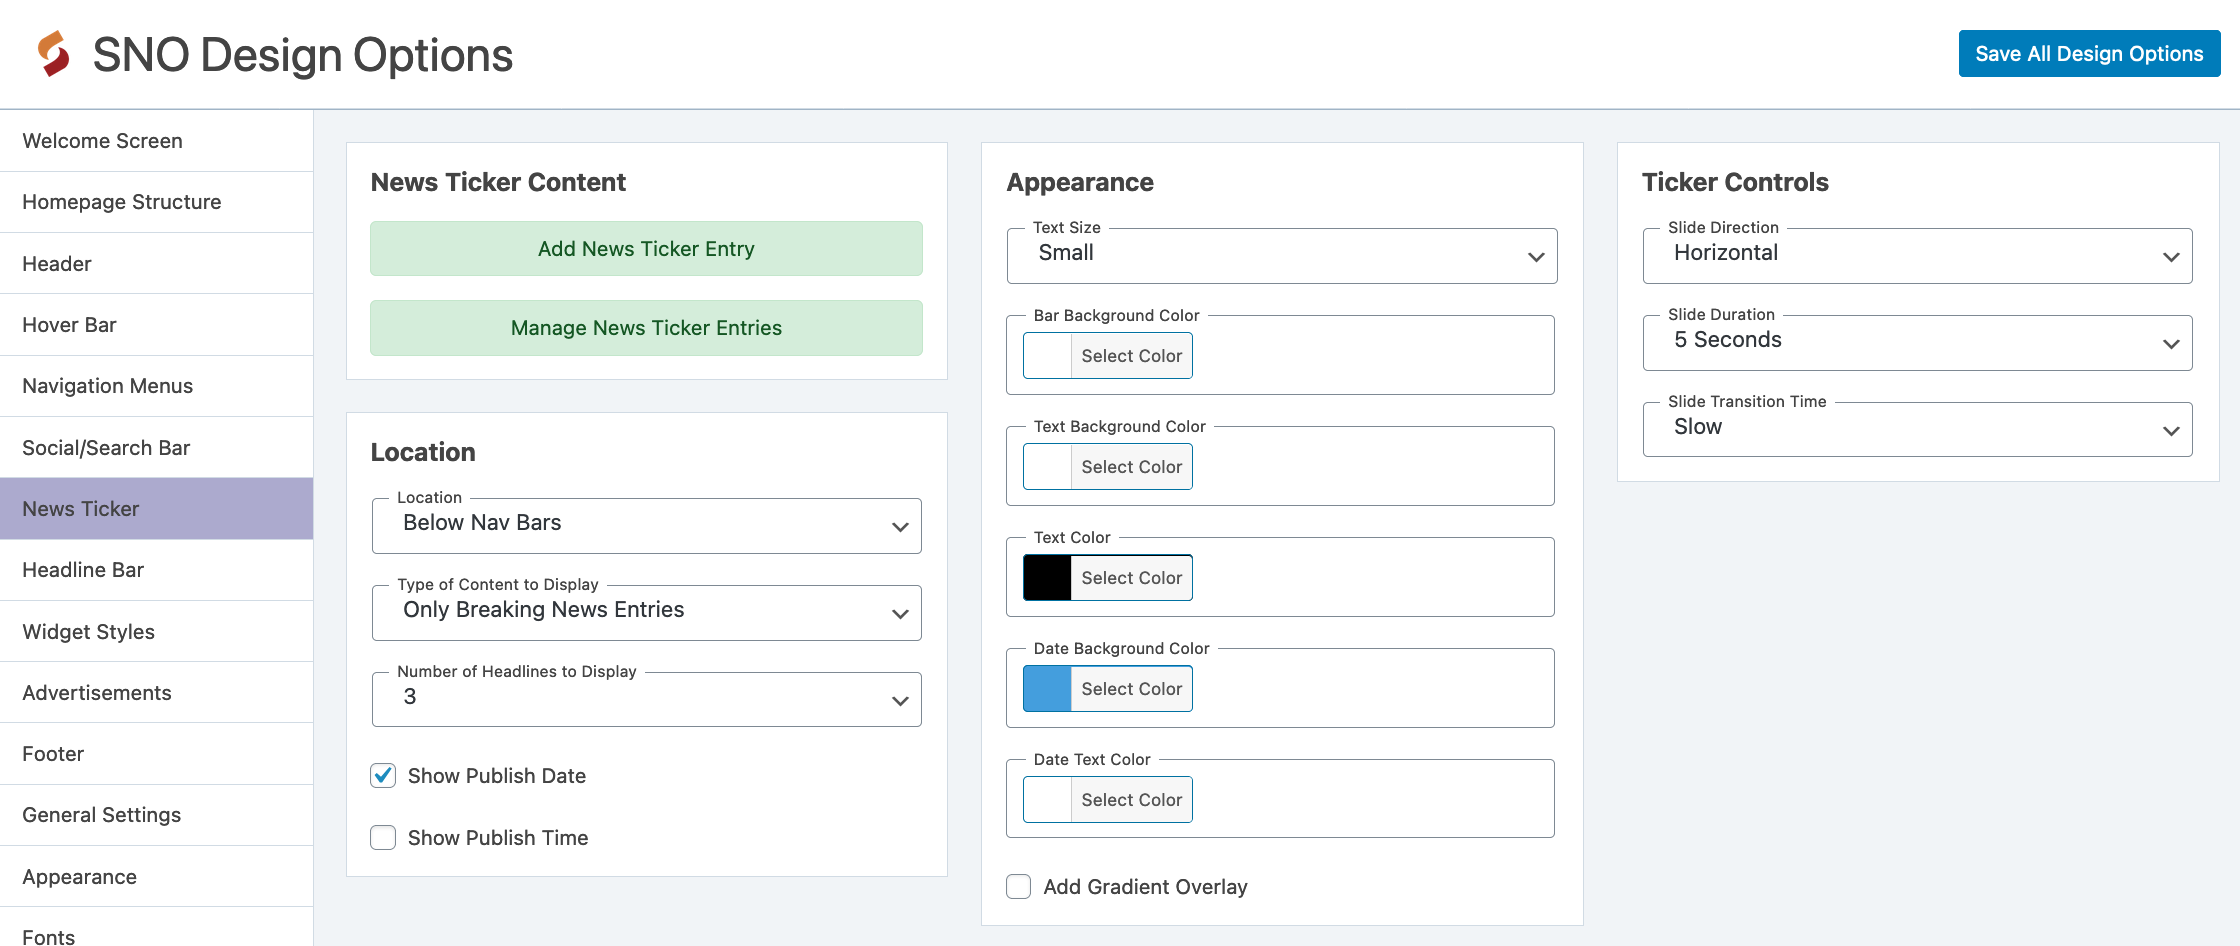Image resolution: width=2240 pixels, height=946 pixels.
Task: Click Bar Background Color swatch
Action: pyautogui.click(x=1047, y=356)
